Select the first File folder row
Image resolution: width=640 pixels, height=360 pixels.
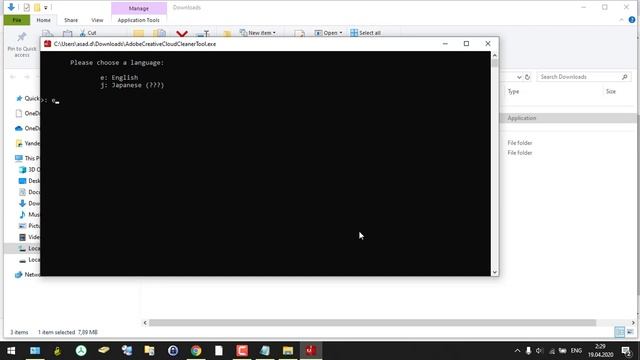[x=520, y=143]
